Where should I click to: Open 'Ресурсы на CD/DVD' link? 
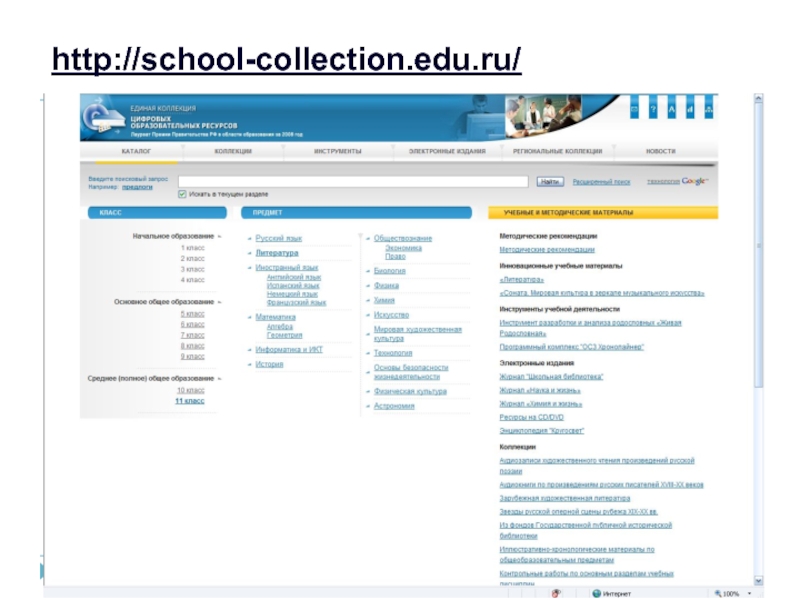pos(532,417)
